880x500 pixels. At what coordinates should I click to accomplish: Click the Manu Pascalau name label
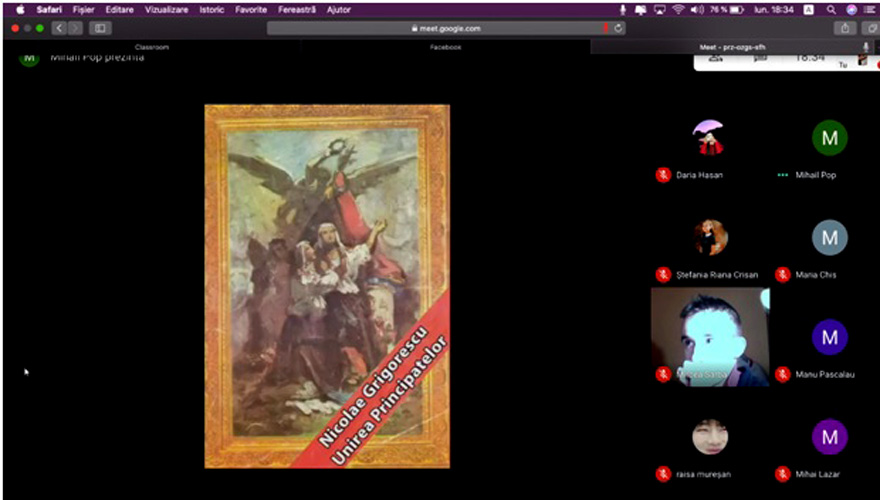825,374
